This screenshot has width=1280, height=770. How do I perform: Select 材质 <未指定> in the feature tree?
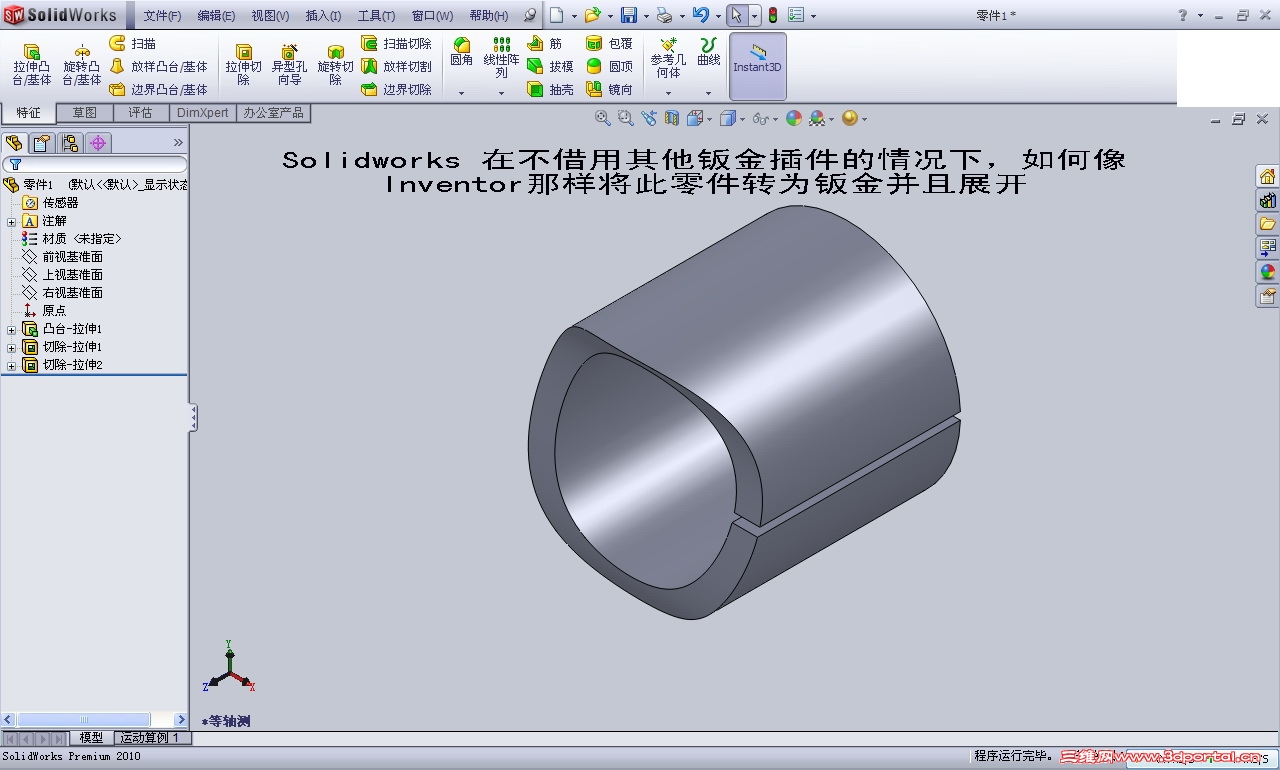coord(71,239)
